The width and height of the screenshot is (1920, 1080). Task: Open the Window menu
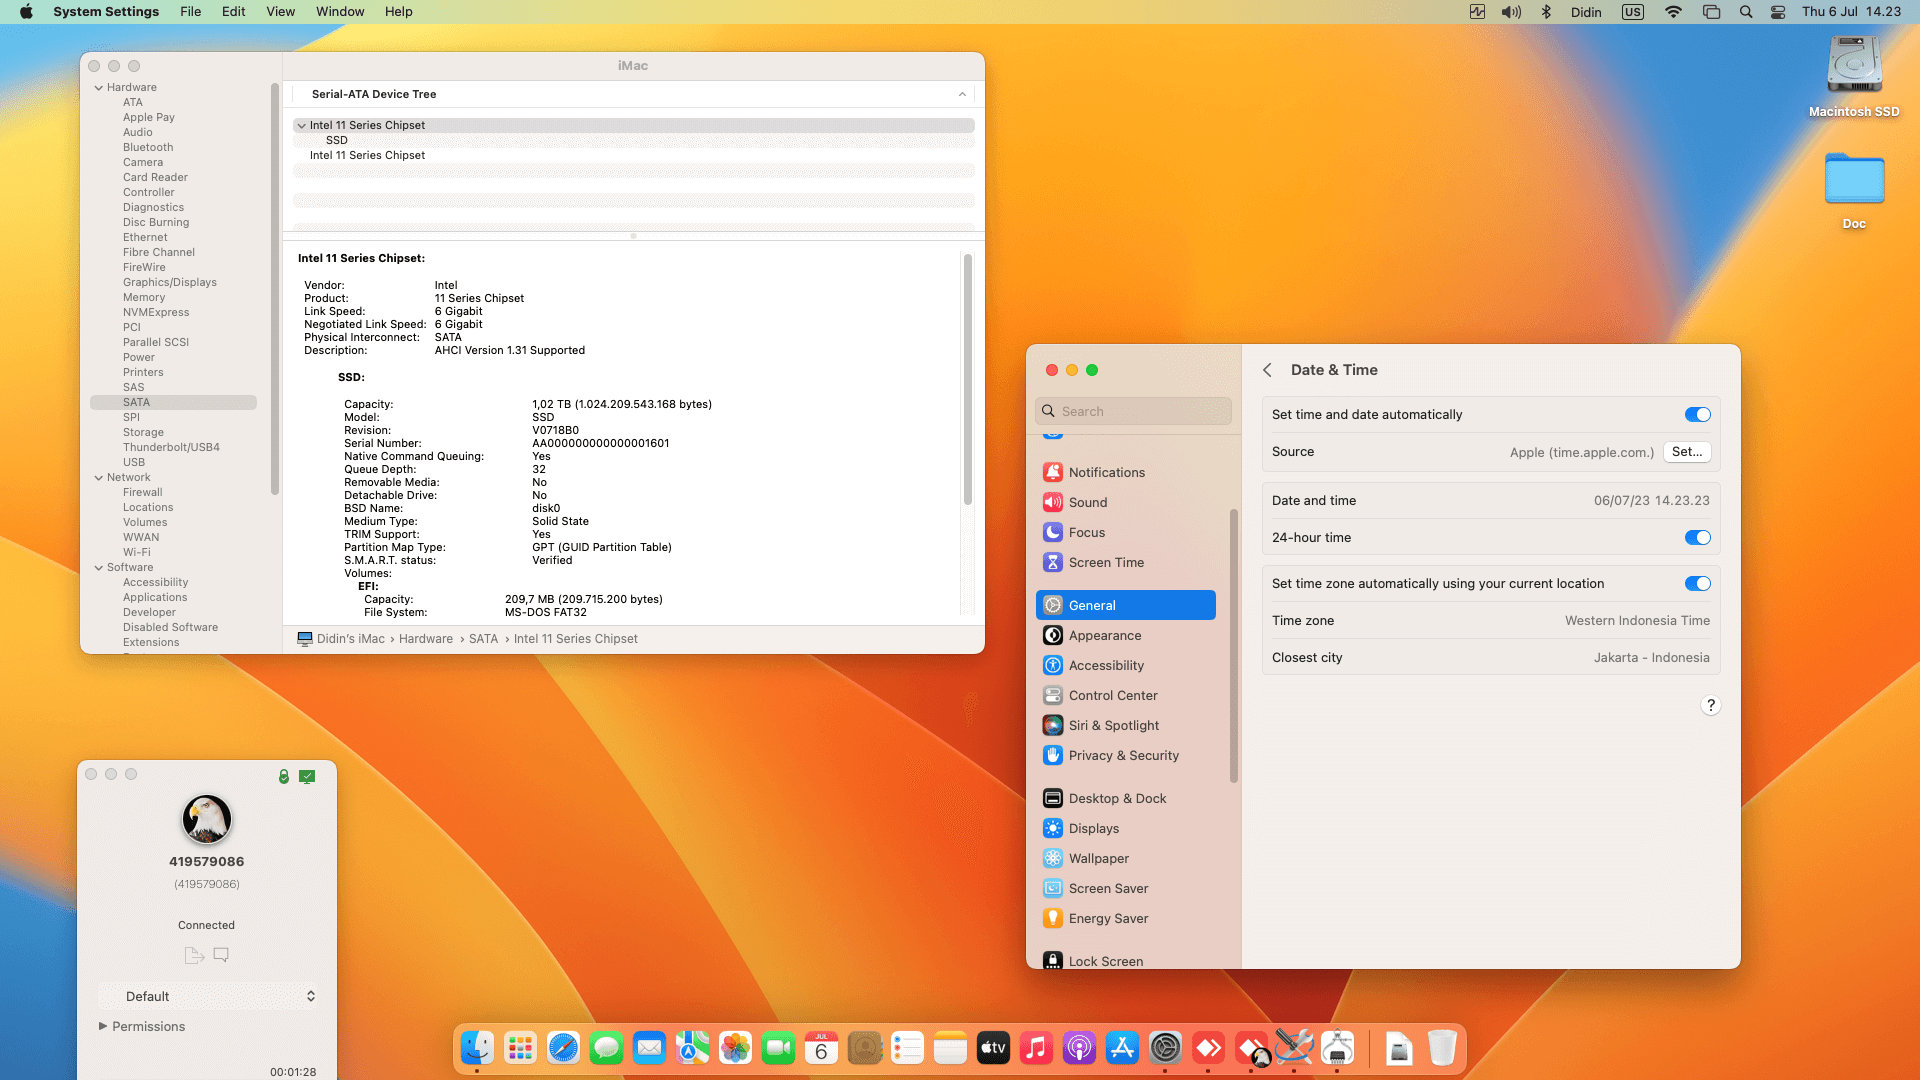(x=340, y=11)
